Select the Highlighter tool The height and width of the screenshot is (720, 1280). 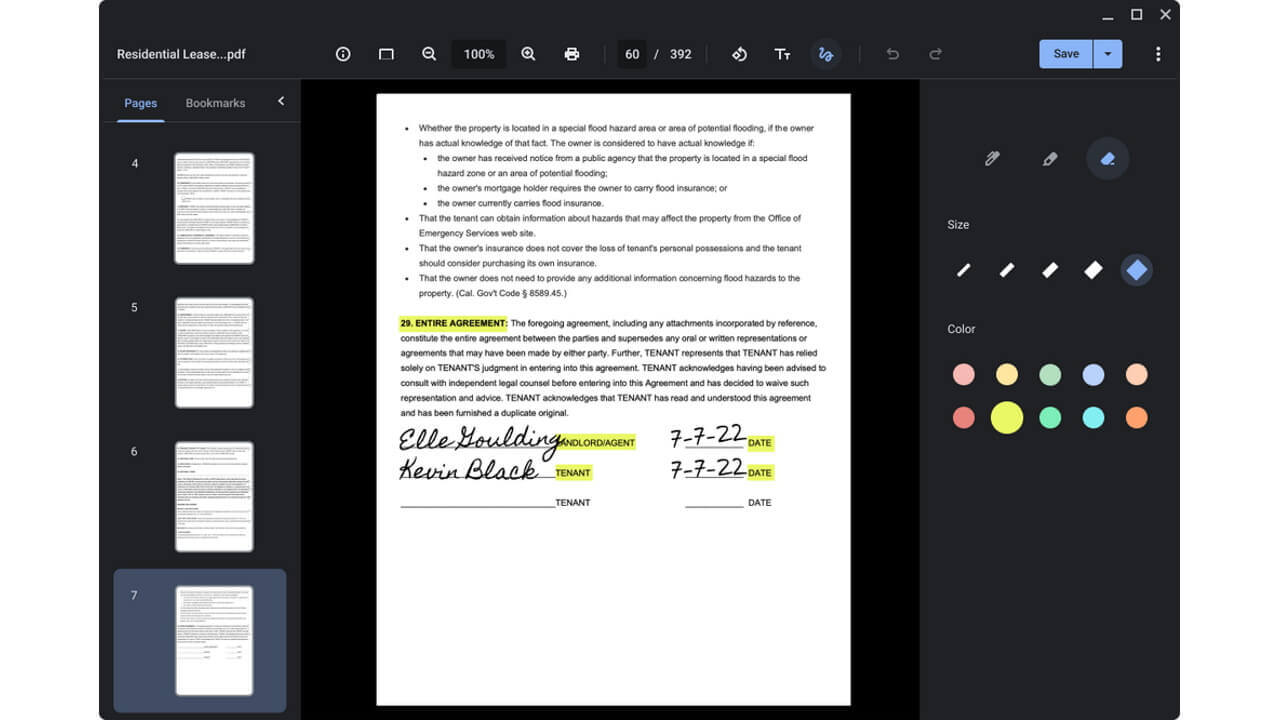click(1049, 158)
